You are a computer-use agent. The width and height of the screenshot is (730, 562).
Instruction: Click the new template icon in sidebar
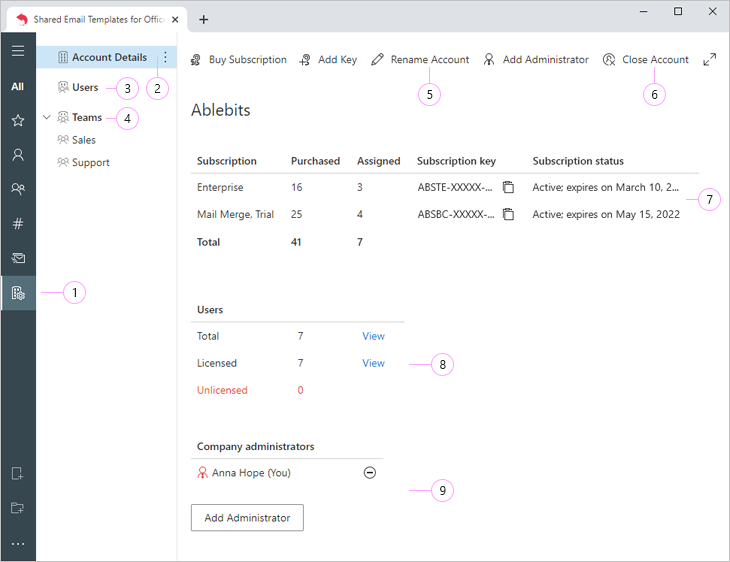click(17, 474)
